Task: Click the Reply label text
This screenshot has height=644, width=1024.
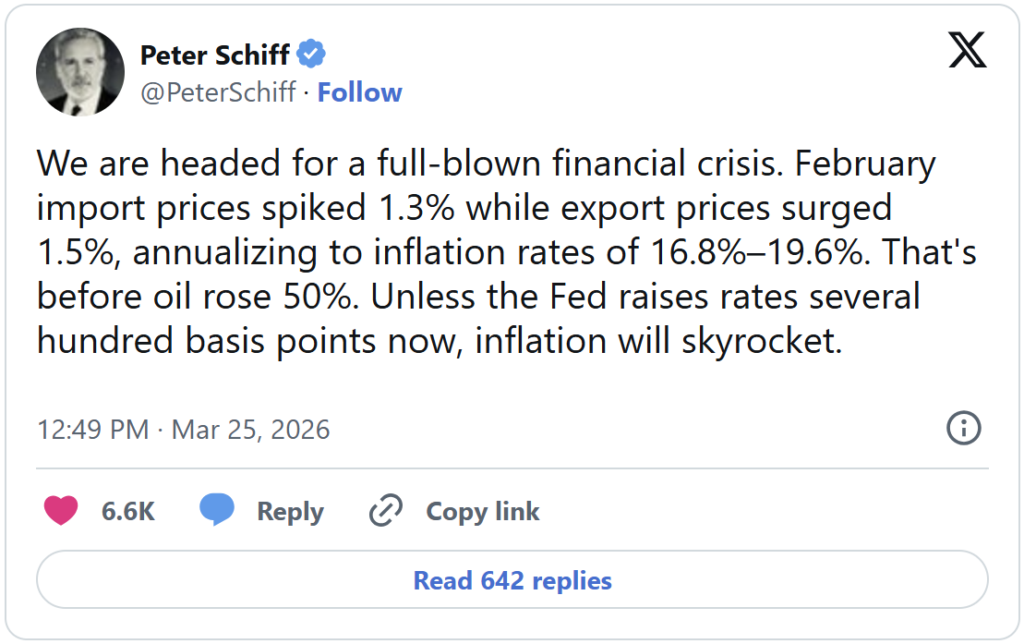Action: (x=292, y=511)
